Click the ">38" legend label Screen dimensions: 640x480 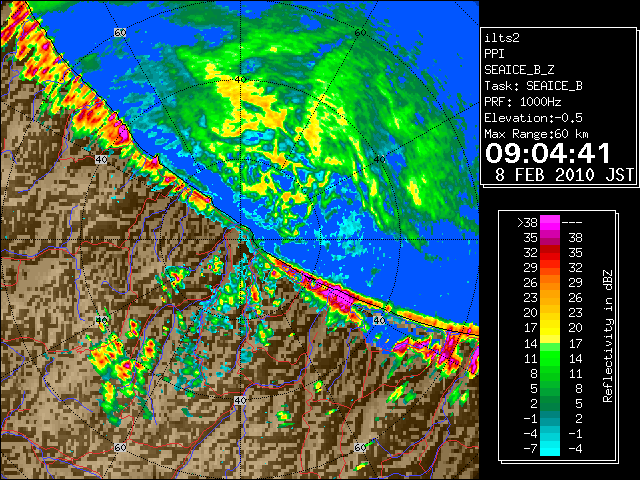click(x=527, y=223)
